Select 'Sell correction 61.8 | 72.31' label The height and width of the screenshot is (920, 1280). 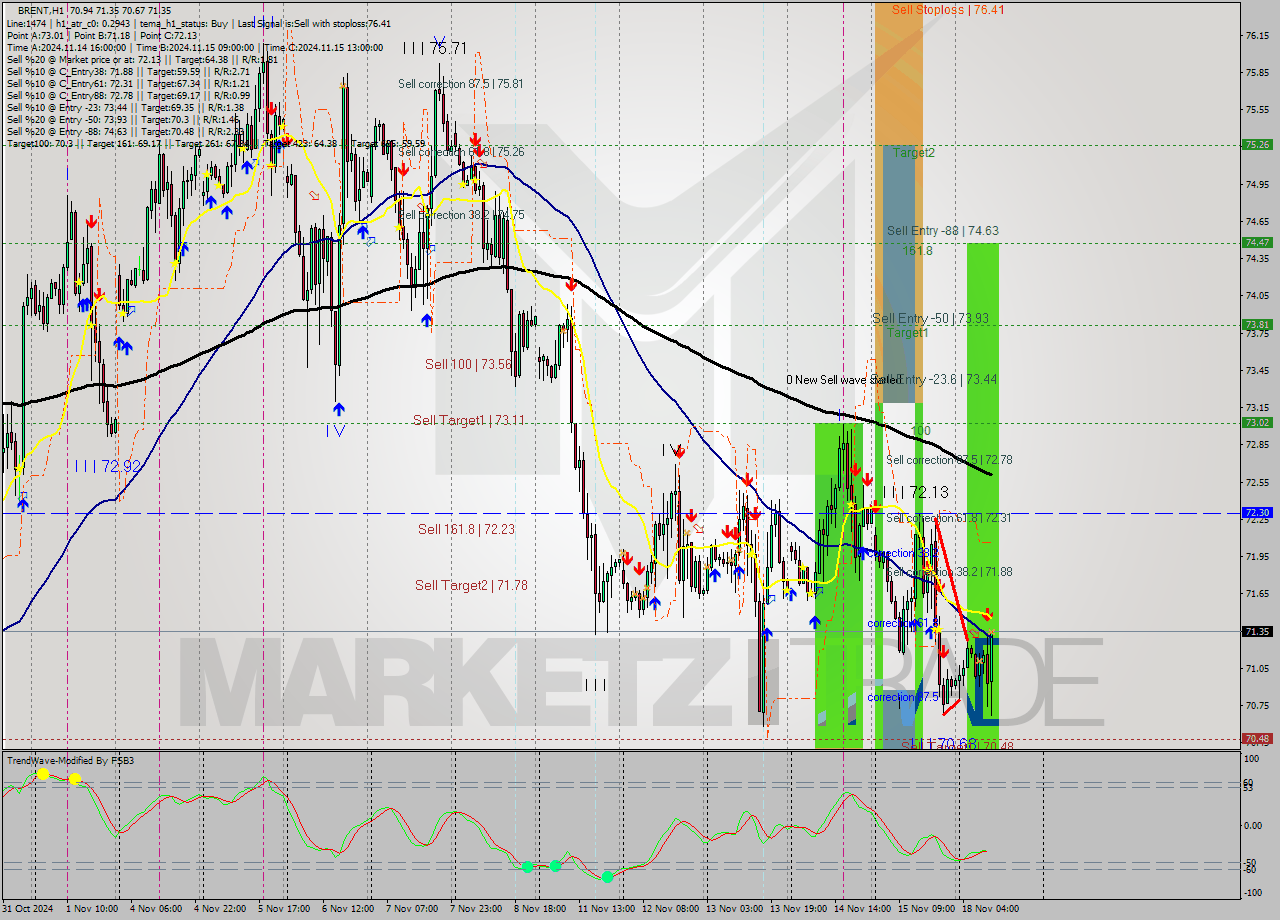click(x=949, y=518)
